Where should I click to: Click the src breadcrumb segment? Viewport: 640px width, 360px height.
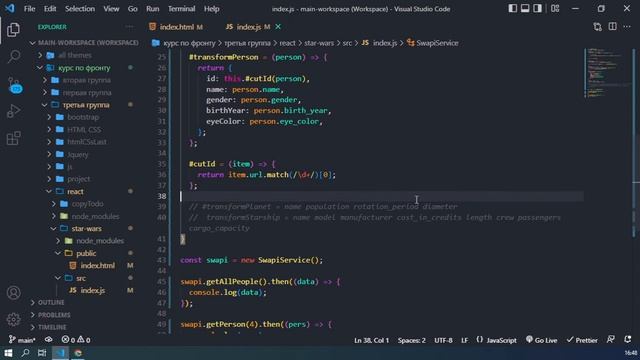pyautogui.click(x=347, y=43)
